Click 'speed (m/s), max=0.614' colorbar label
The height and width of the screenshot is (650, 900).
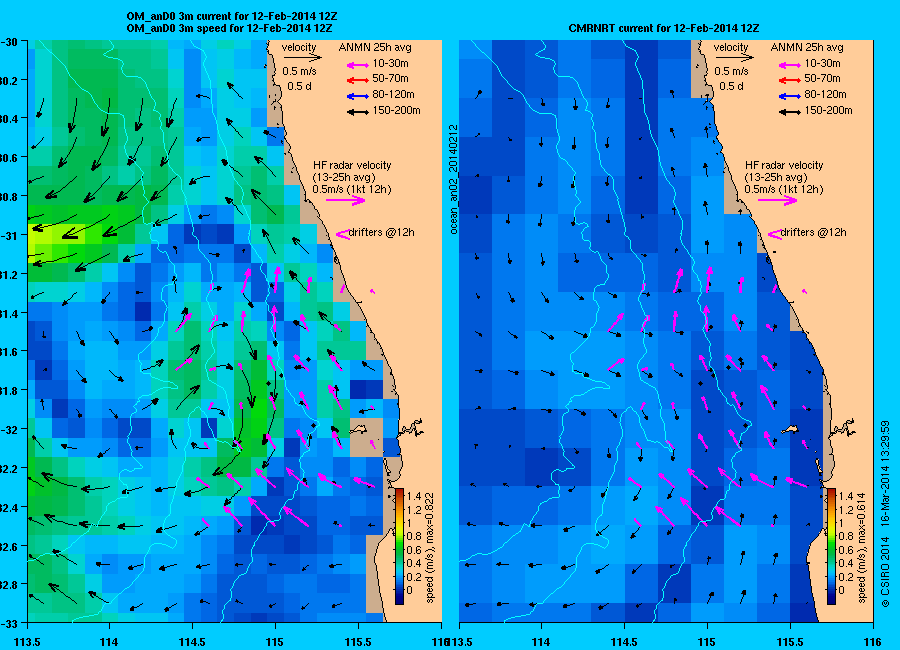point(862,548)
